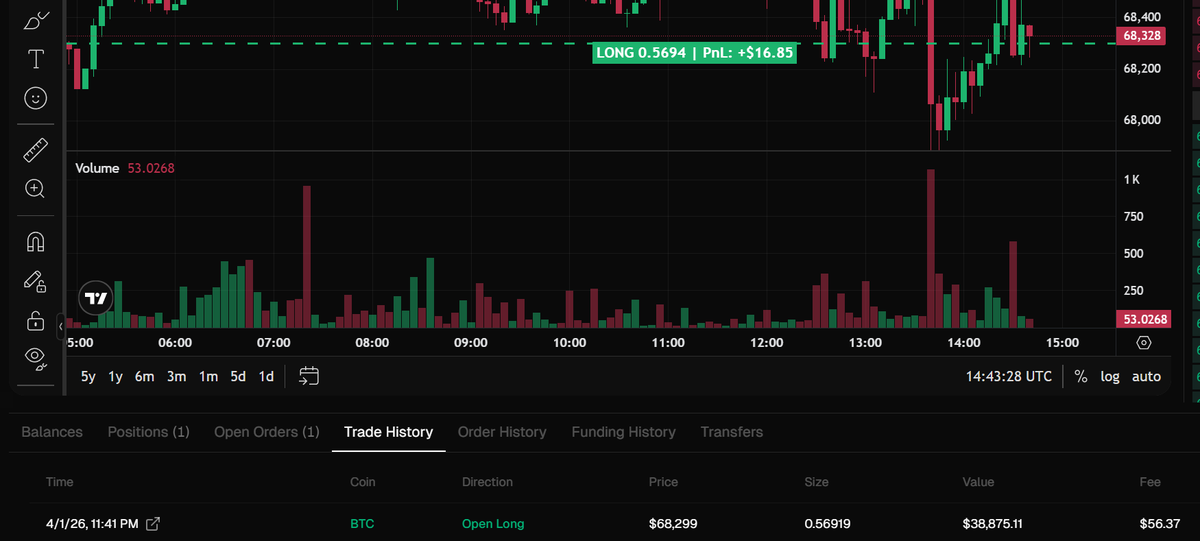Switch to Order History tab
Viewport: 1200px width, 541px height.
click(502, 432)
